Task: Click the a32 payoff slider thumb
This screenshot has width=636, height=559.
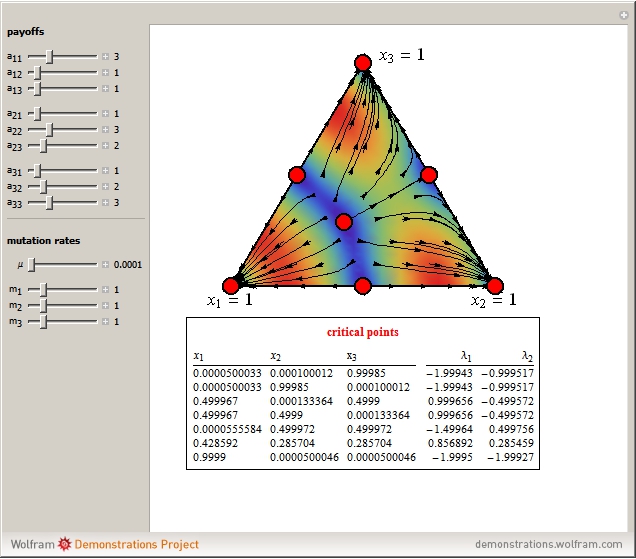Action: click(43, 187)
